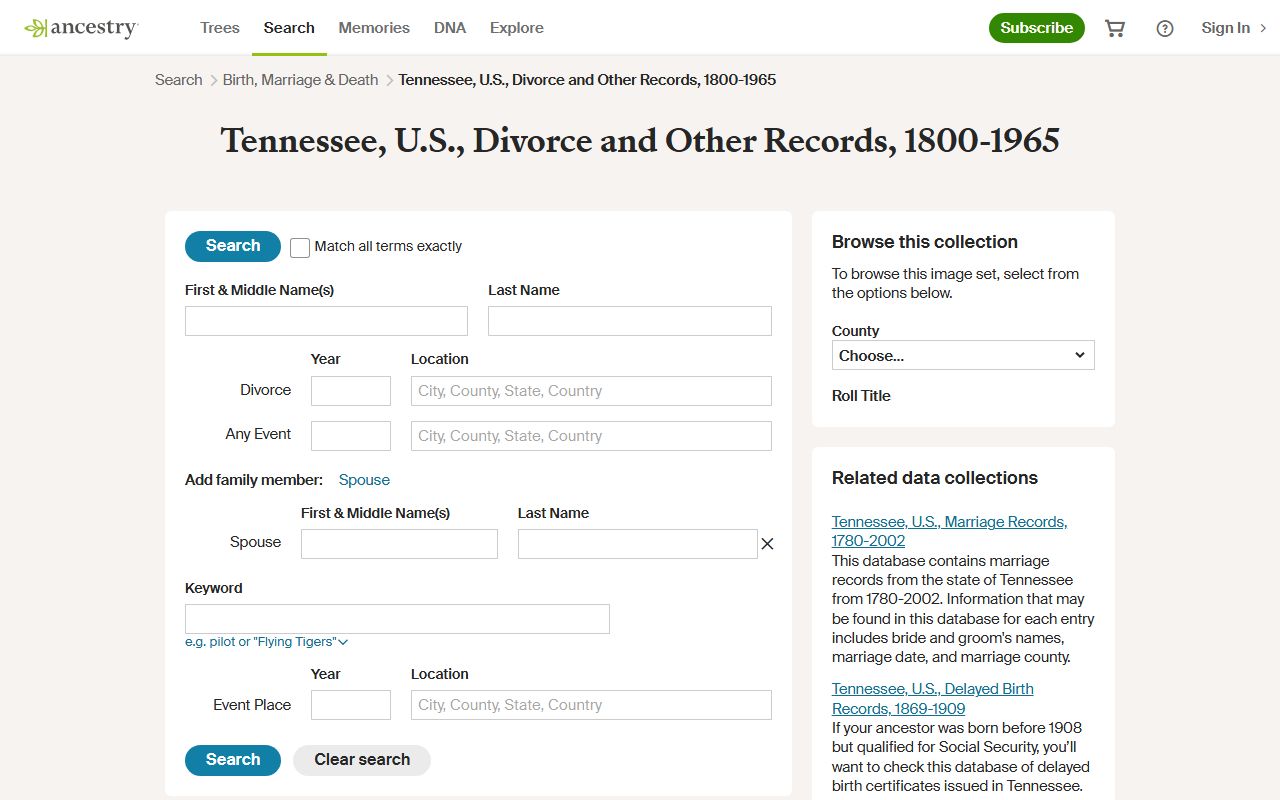The height and width of the screenshot is (800, 1280).
Task: Focus the Any Event Location field
Action: (x=591, y=436)
